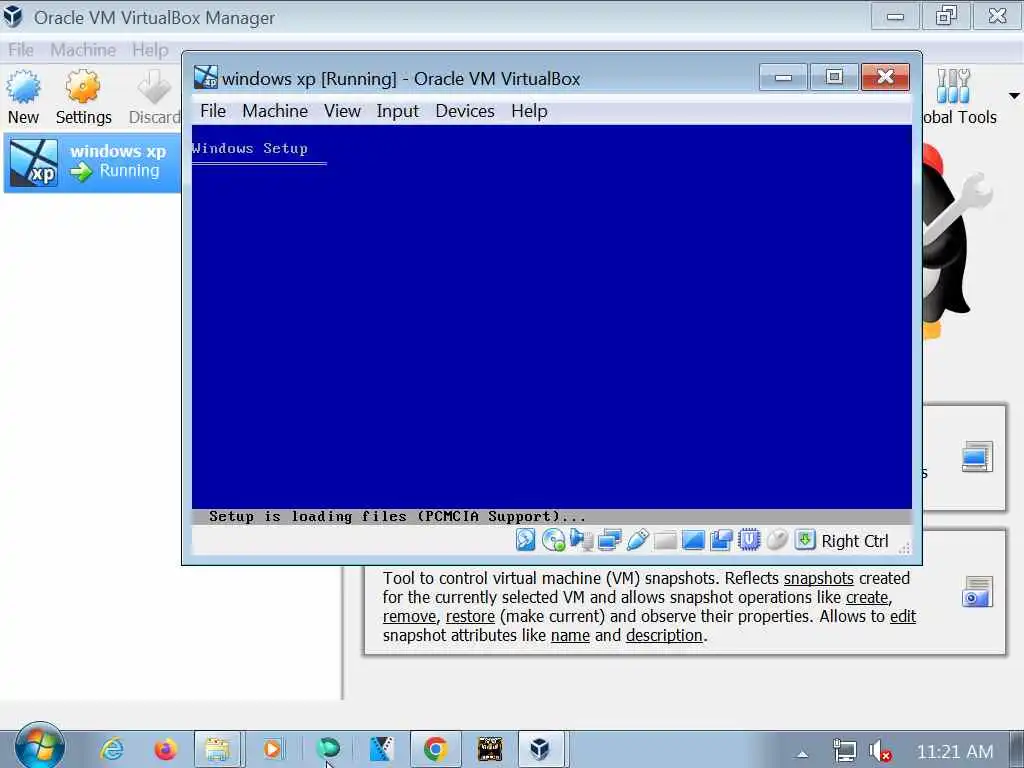The width and height of the screenshot is (1024, 768).
Task: Switch to VirtualBox via taskbar cube icon
Action: pos(540,748)
